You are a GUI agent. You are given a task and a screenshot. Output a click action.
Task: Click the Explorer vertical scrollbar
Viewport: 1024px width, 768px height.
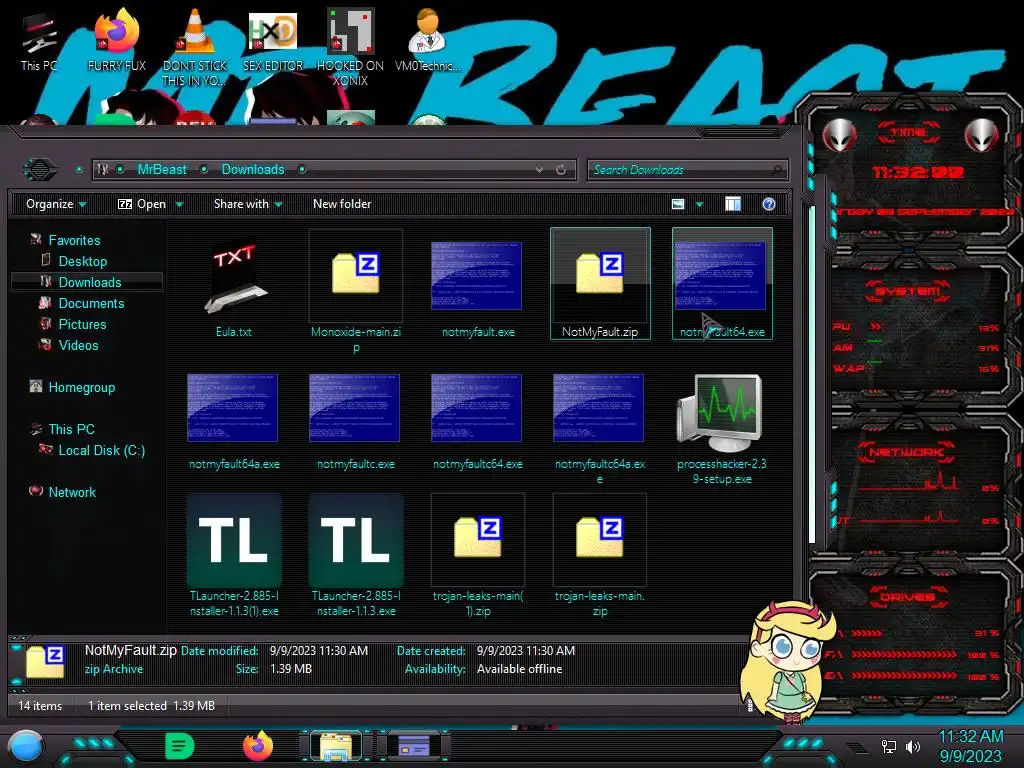point(812,375)
